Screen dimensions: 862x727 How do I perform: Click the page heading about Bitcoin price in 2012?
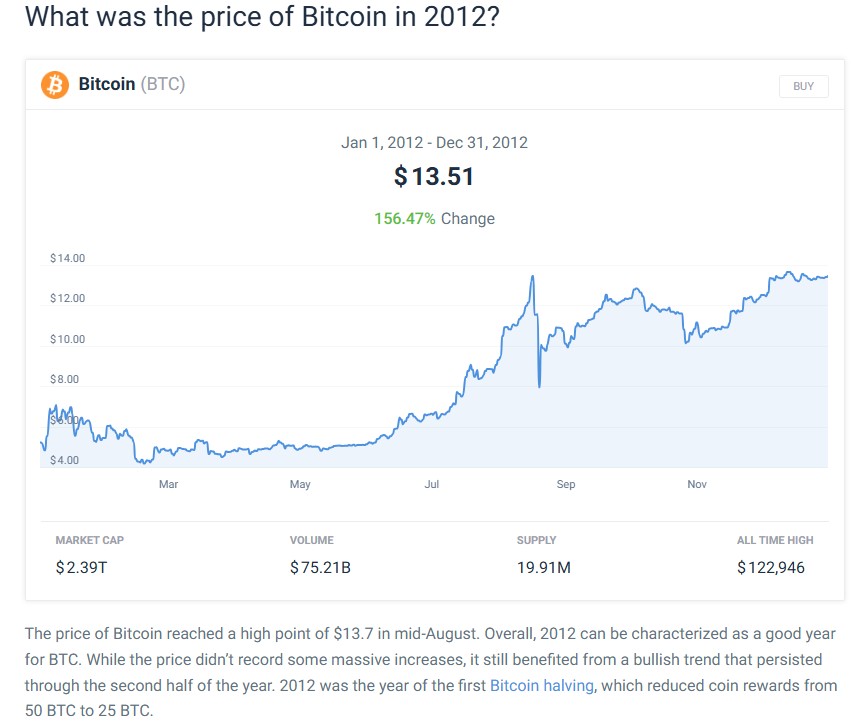click(262, 17)
